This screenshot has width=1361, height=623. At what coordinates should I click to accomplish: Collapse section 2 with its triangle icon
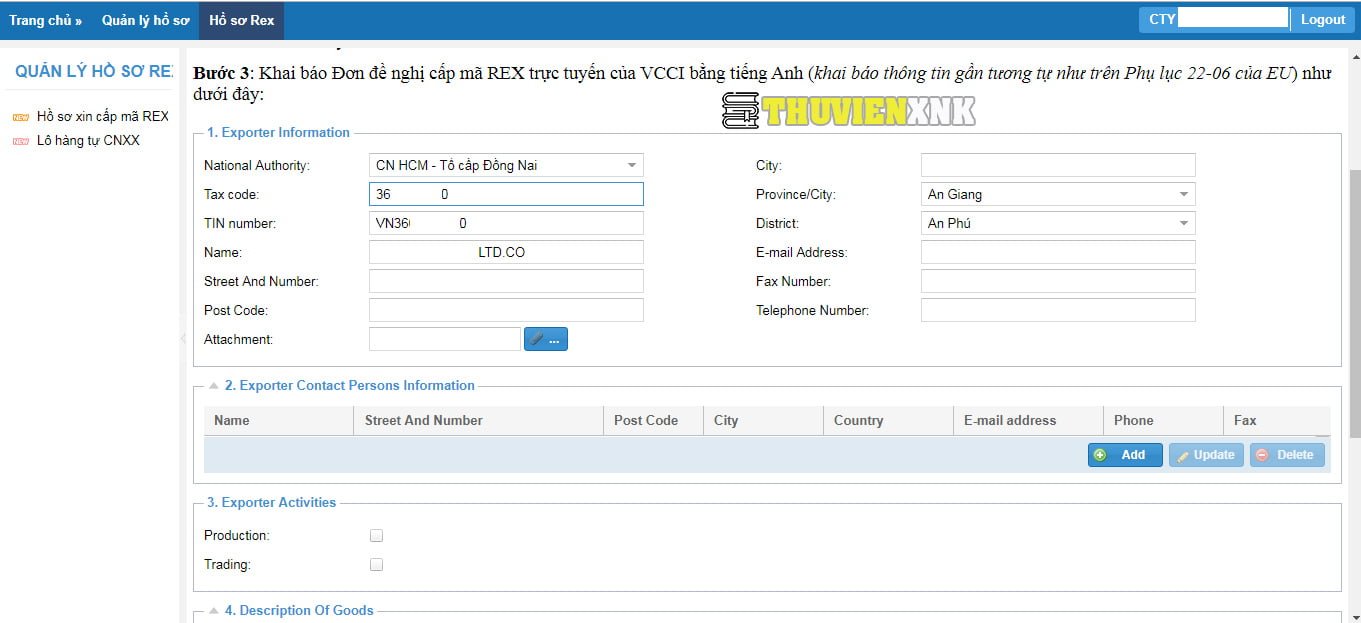[x=213, y=385]
